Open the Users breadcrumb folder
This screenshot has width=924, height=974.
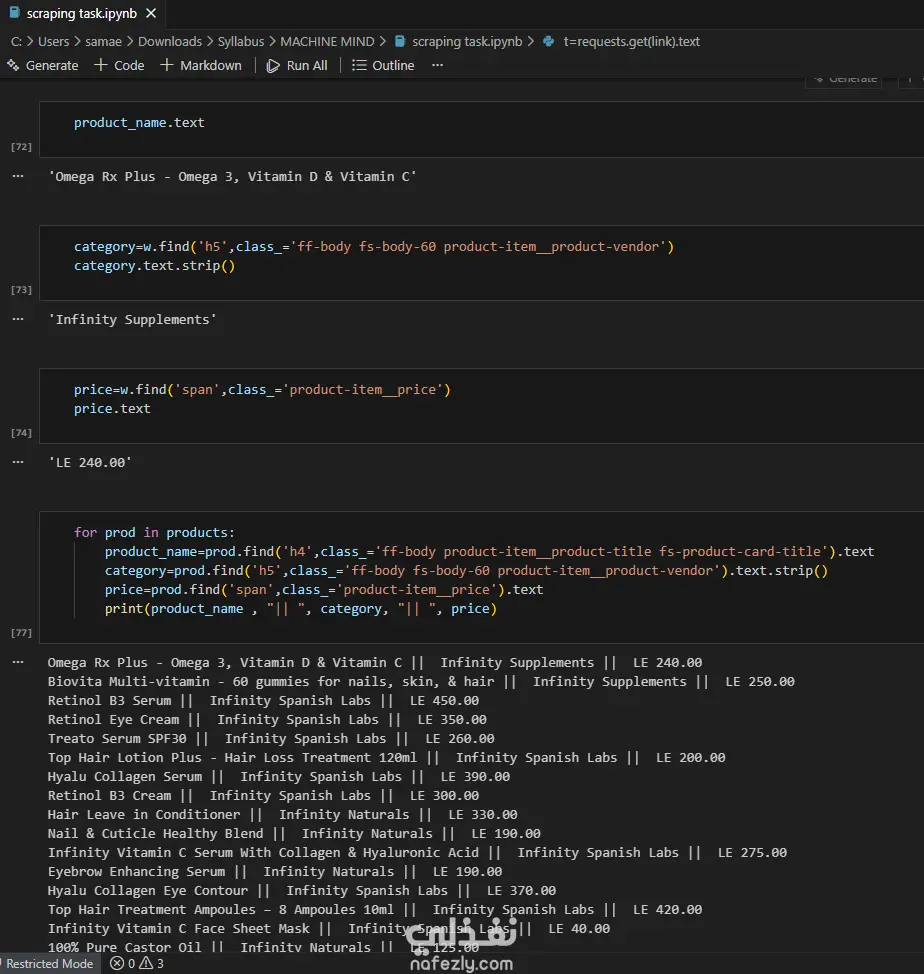[53, 42]
